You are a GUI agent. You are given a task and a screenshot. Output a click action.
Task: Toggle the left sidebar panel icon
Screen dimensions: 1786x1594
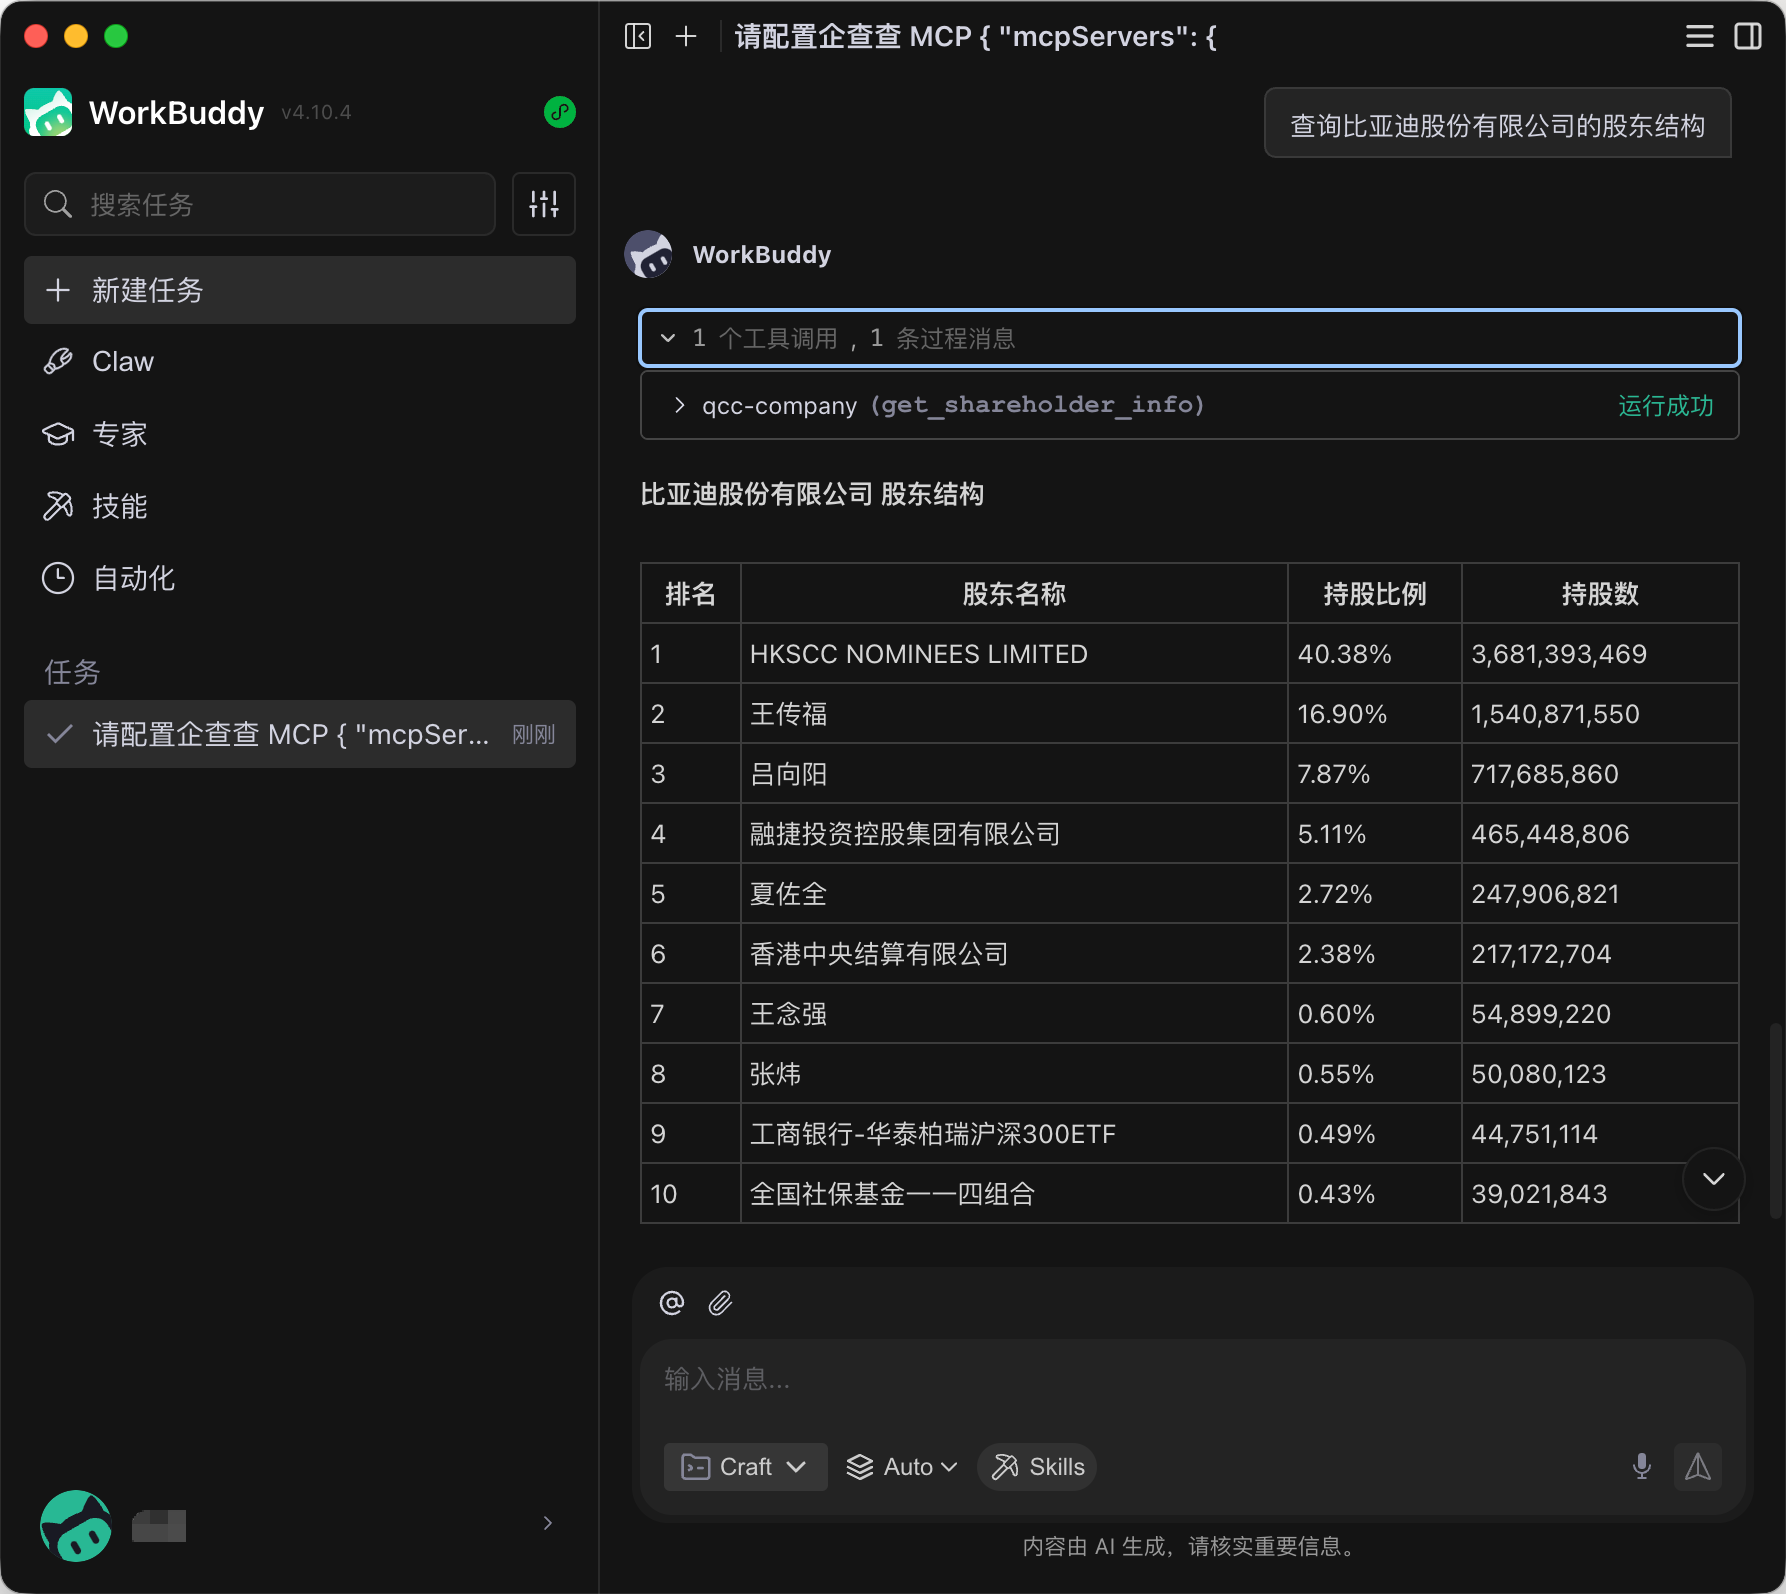pos(638,37)
